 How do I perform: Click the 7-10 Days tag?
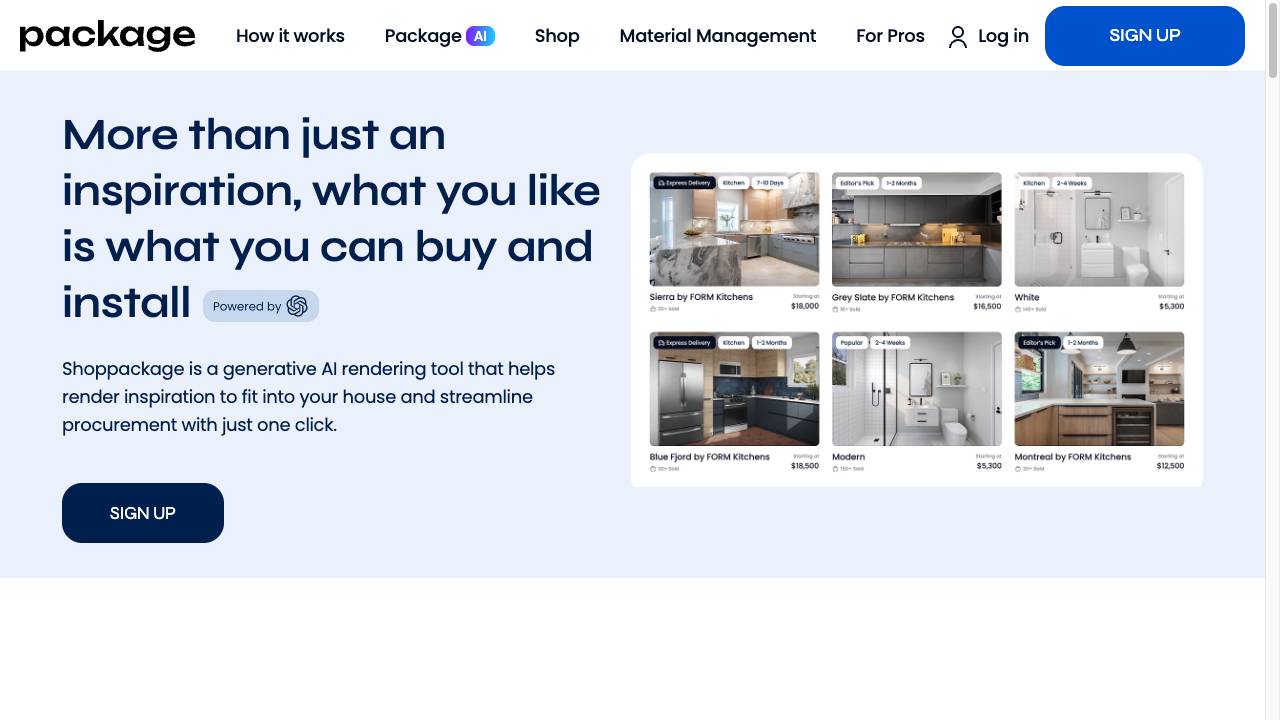coord(770,183)
